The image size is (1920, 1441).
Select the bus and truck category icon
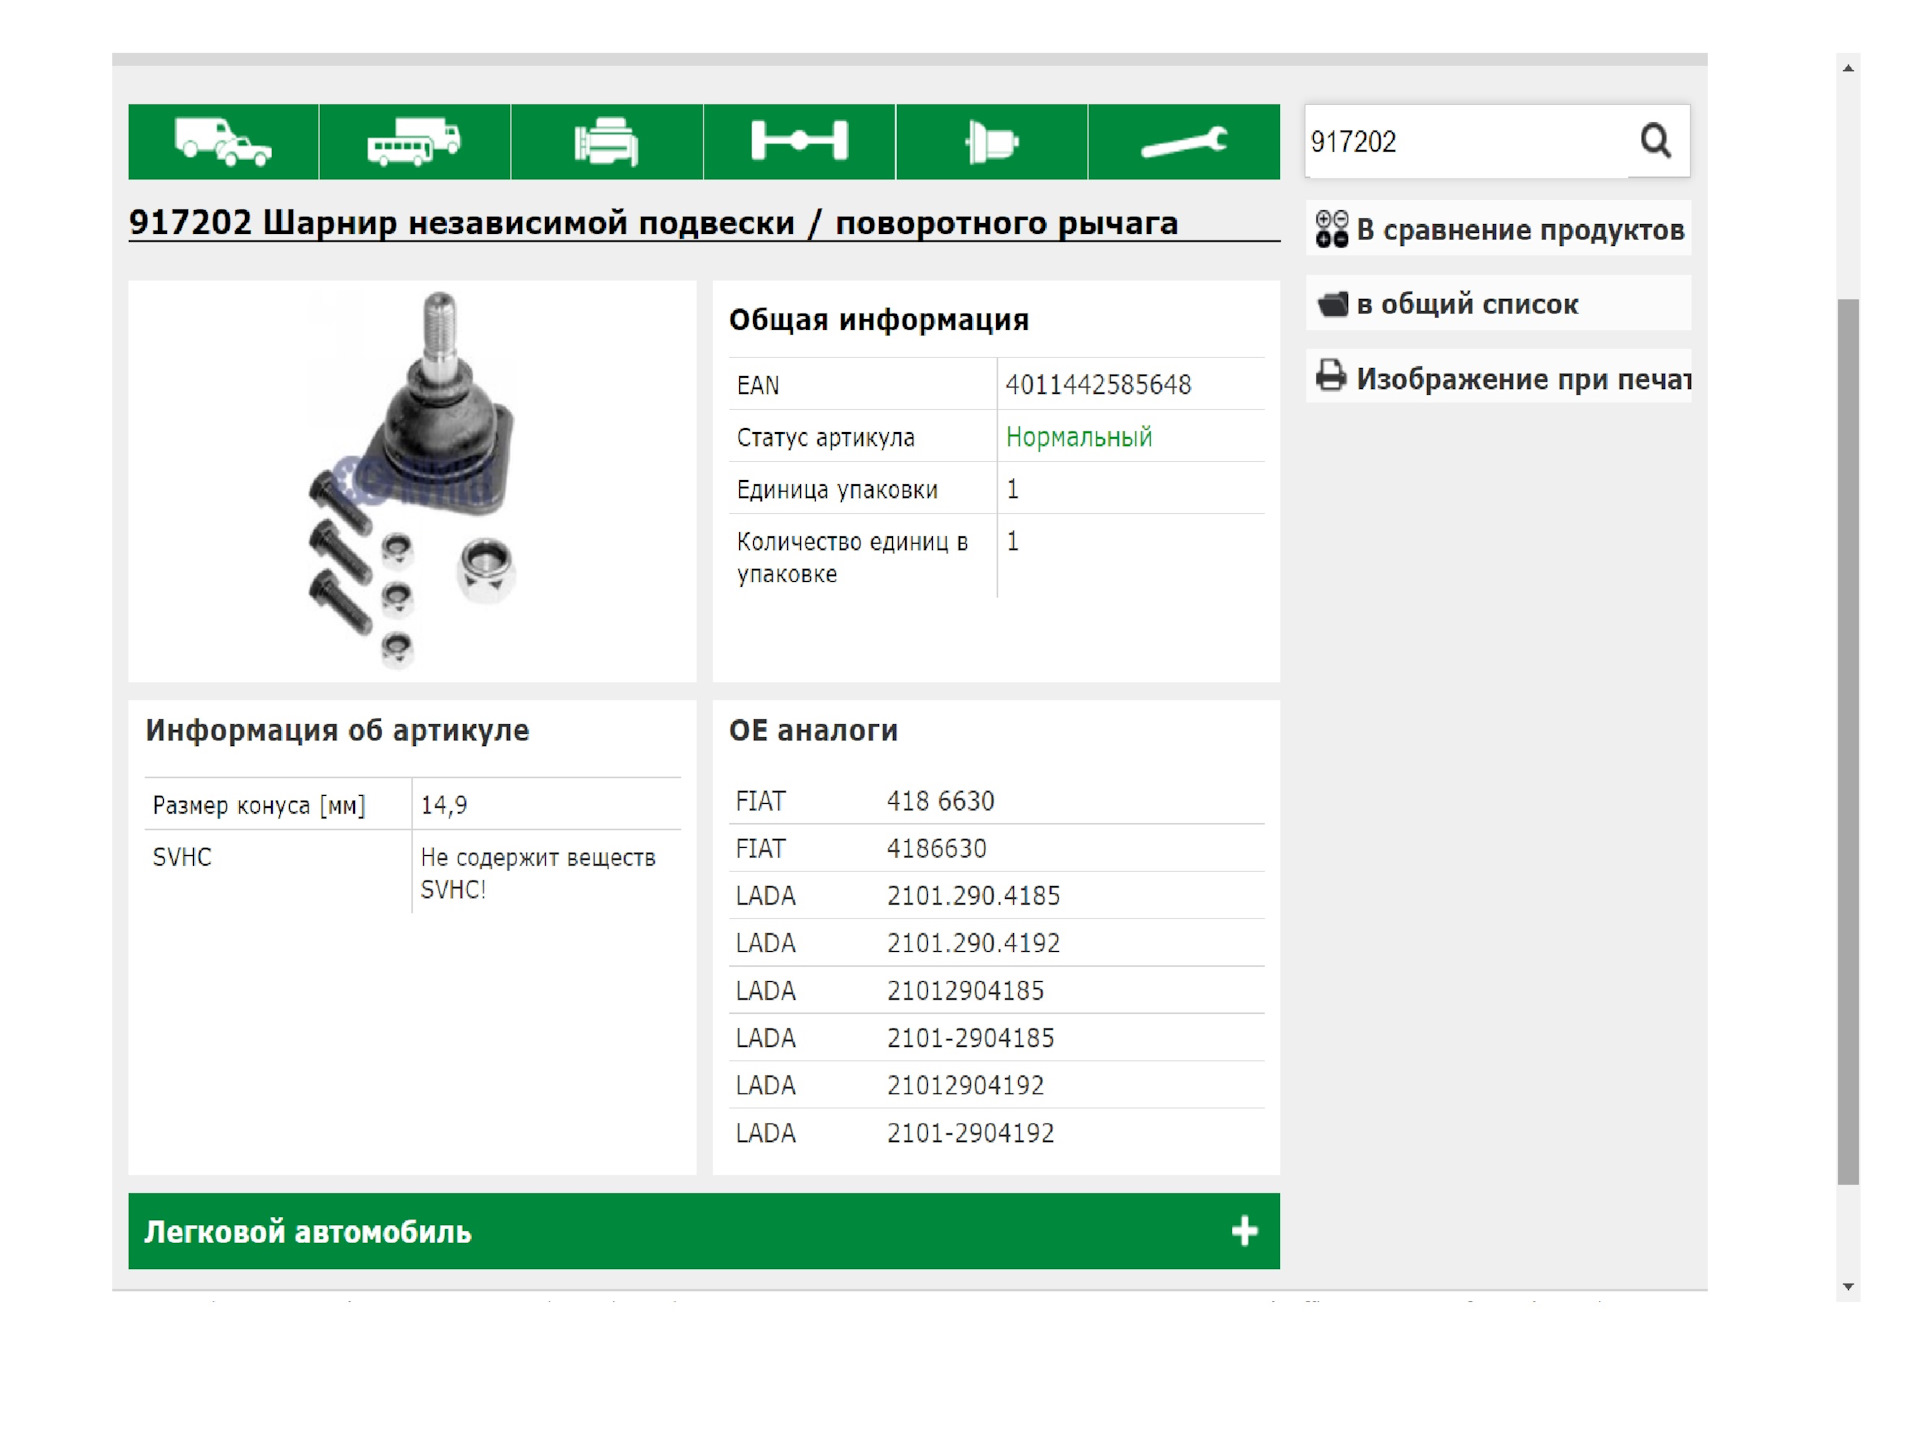414,142
